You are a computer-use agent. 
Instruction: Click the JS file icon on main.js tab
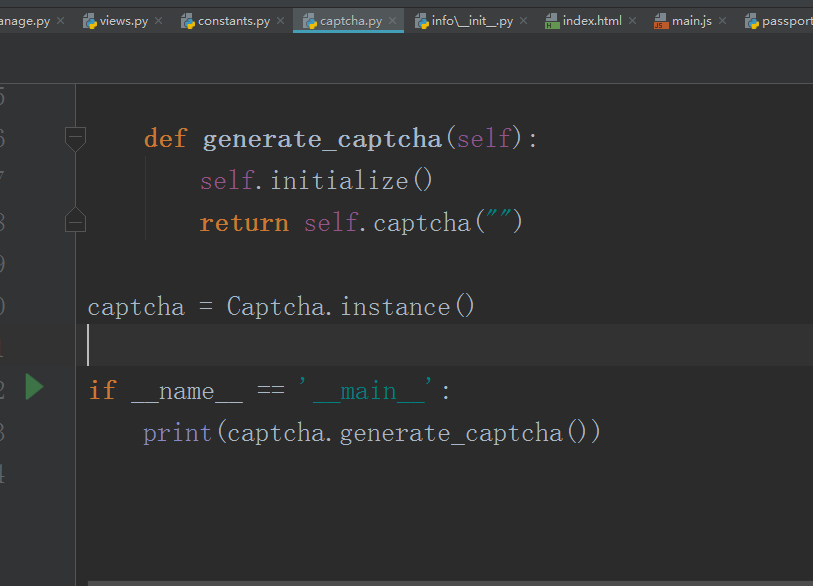[661, 20]
